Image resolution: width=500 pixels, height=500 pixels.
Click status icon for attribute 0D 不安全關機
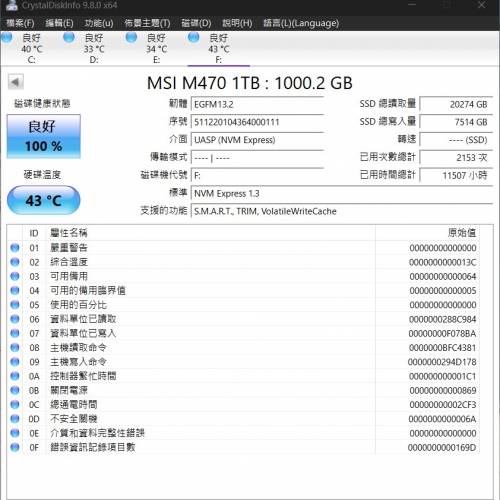[15, 419]
